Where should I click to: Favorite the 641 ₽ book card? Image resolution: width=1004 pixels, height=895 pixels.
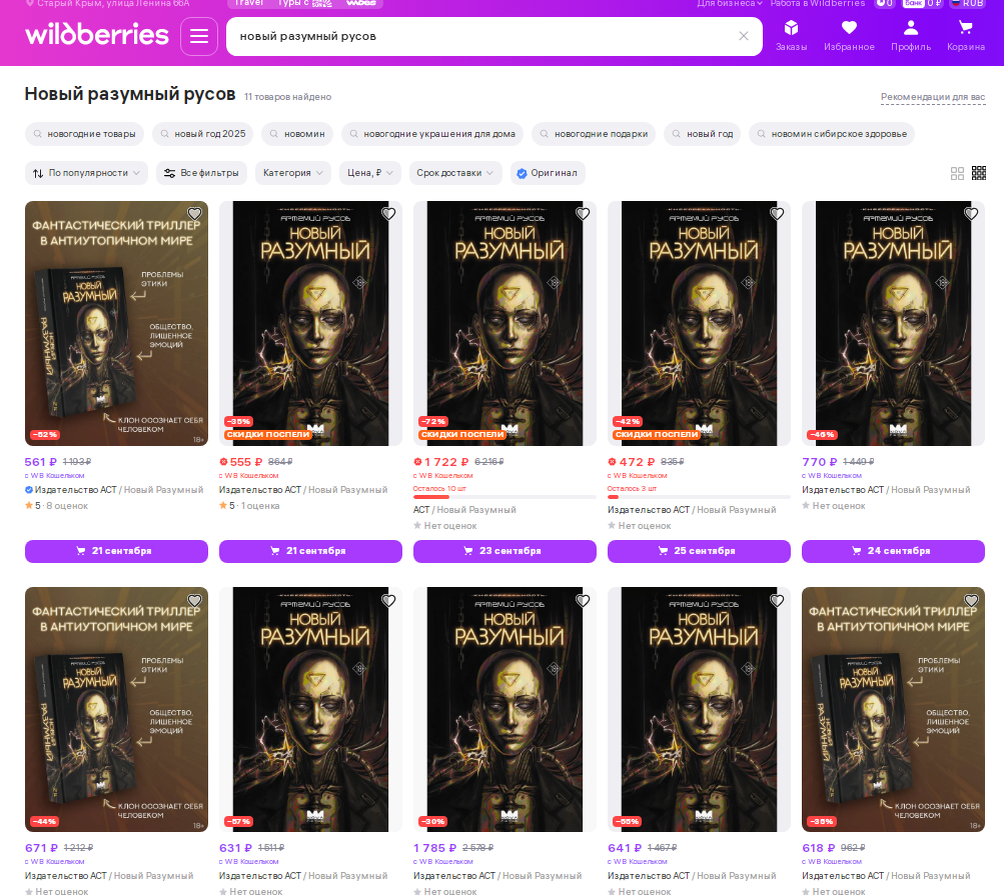[x=777, y=601]
